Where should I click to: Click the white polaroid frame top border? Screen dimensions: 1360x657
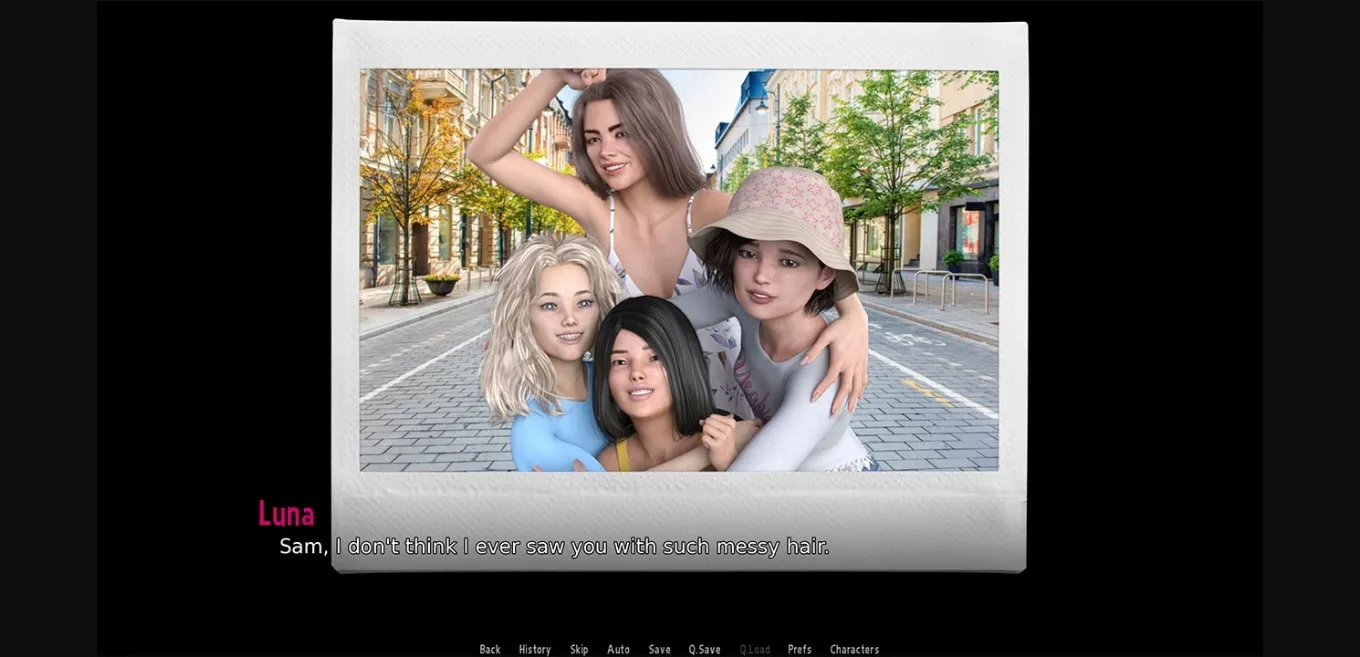coord(680,44)
